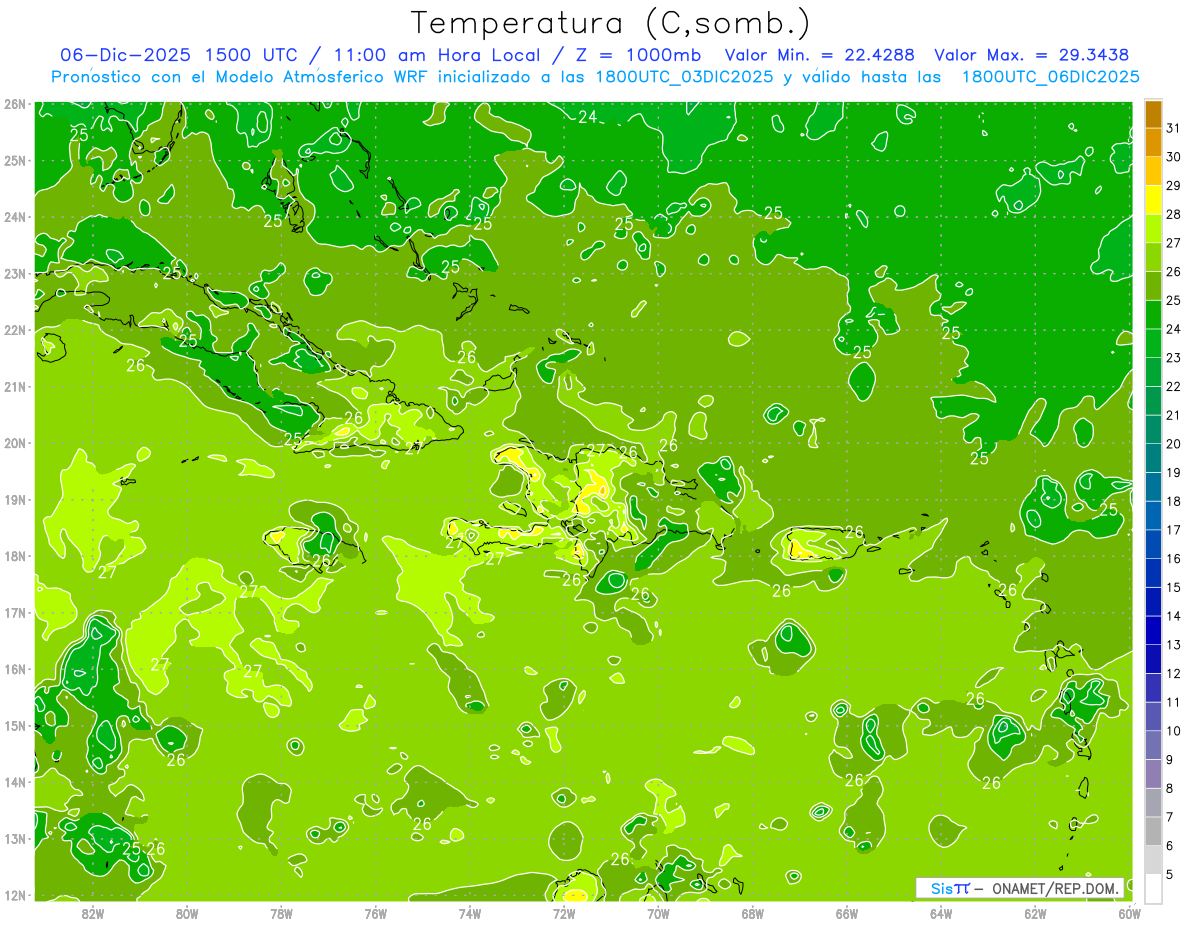Click the "80W" longitude axis label
This screenshot has width=1200, height=927.
(187, 914)
